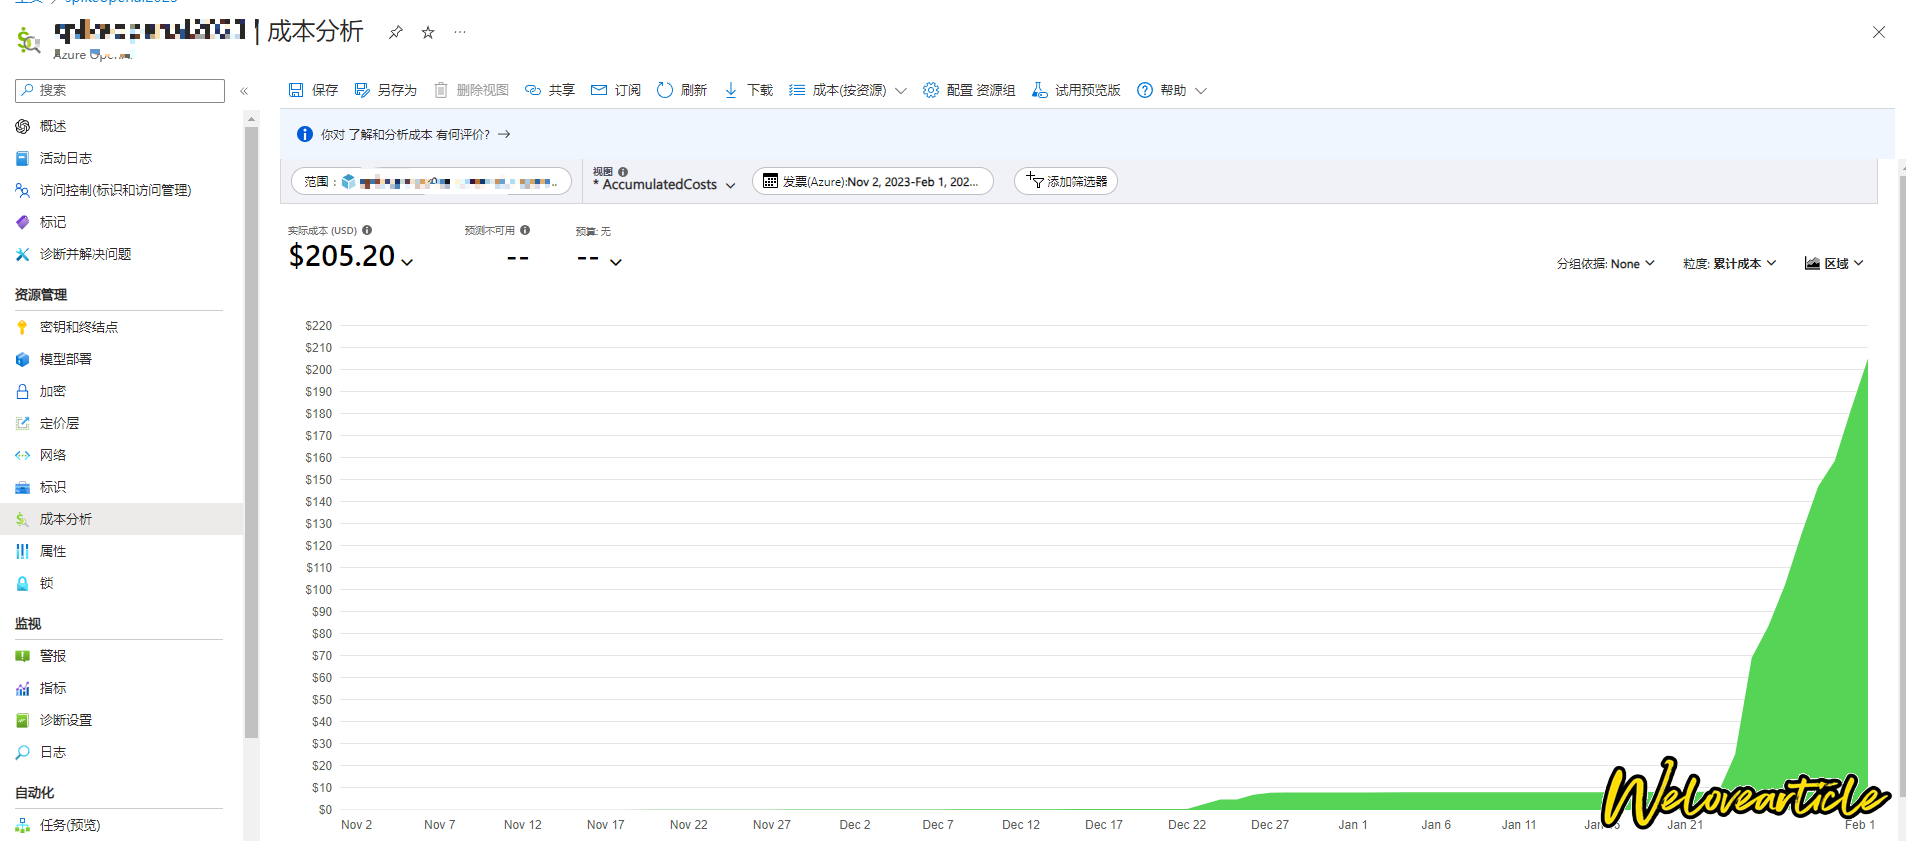Click the 共享 (Share) icon
The image size is (1906, 841).
click(533, 90)
